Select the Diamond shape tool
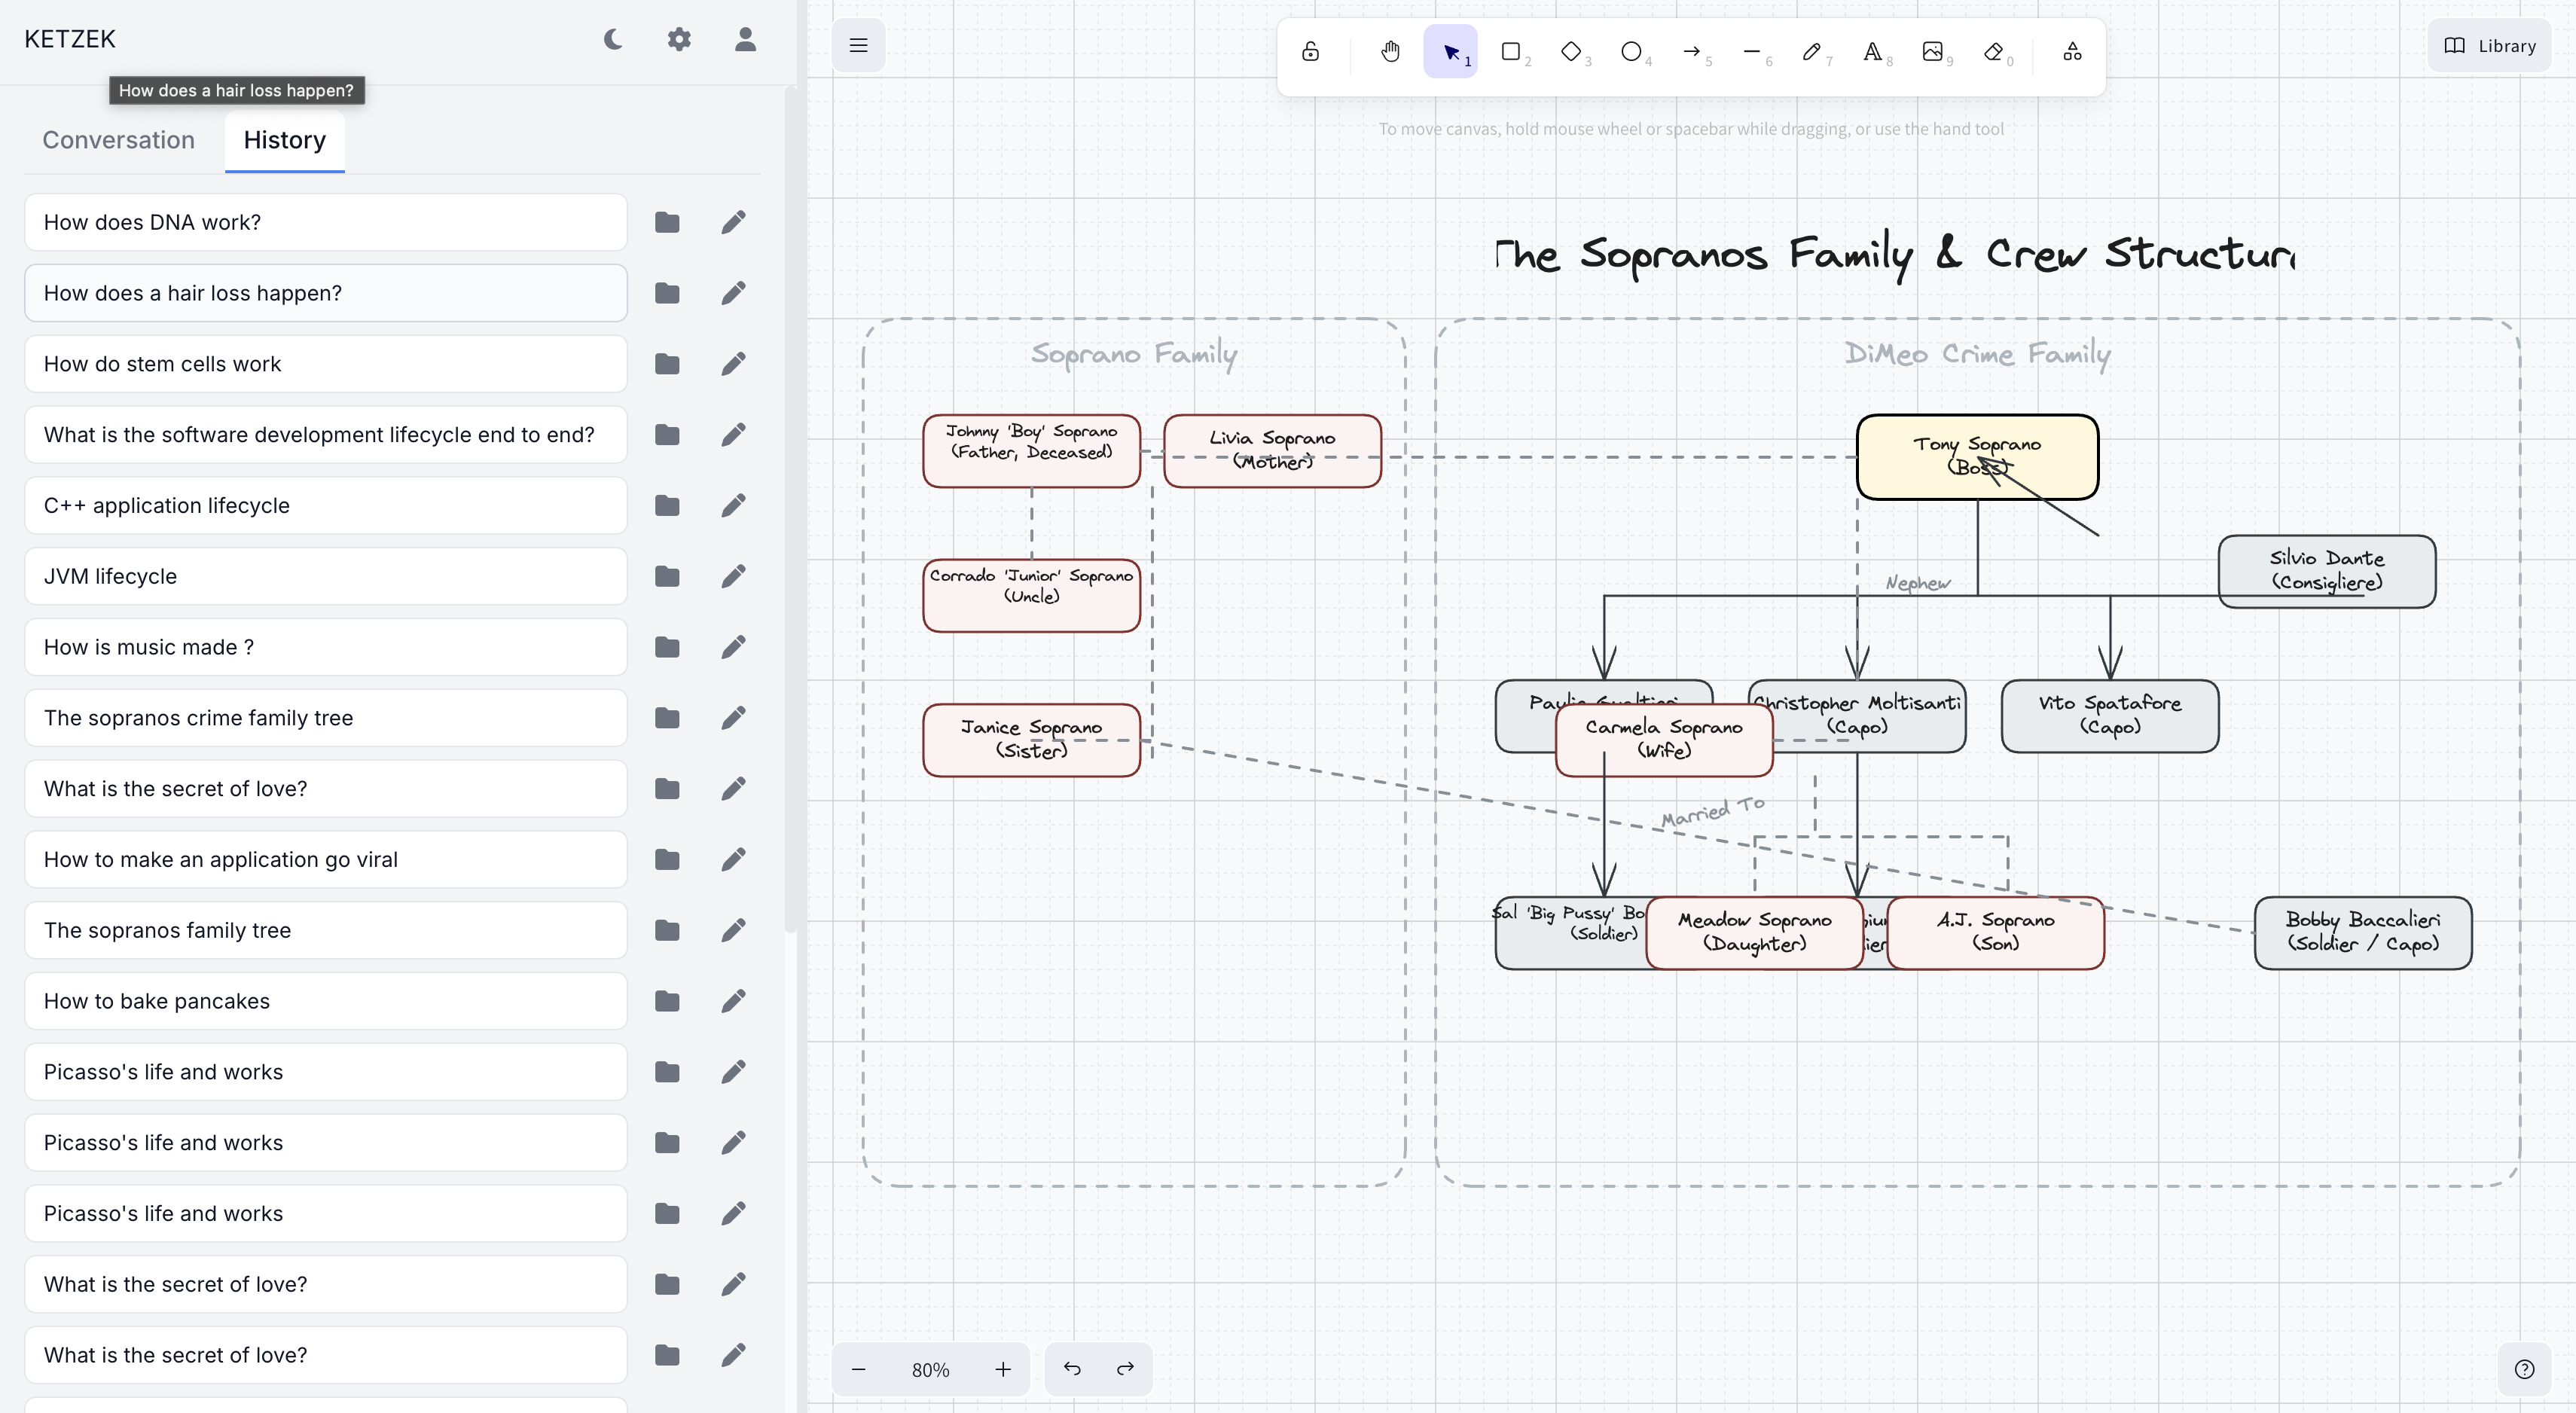Screen dimensions: 2576x1413 click(x=1571, y=52)
